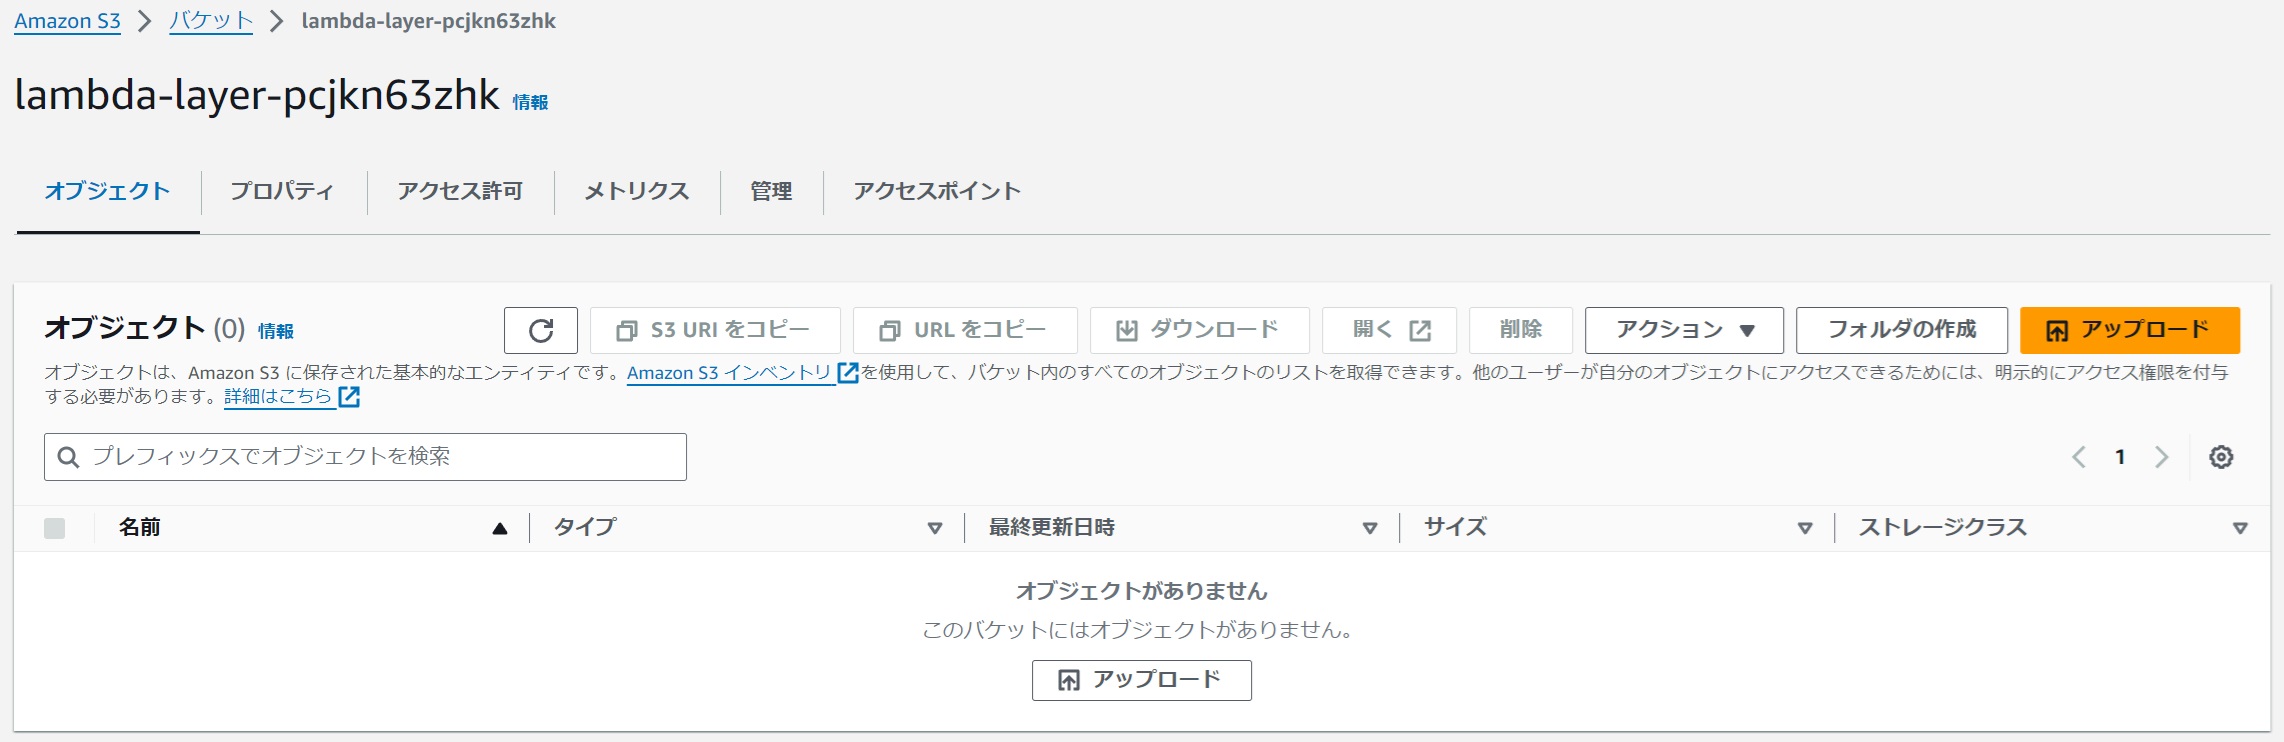2284x742 pixels.
Task: Click the サイズ column header
Action: [1456, 528]
